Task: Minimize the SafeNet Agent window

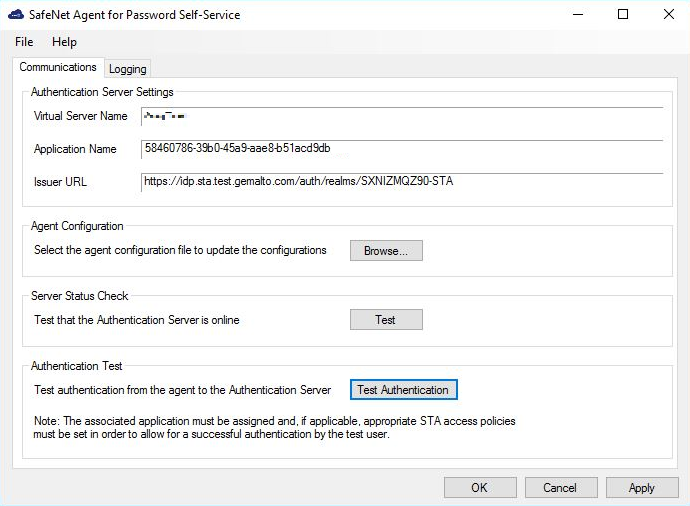Action: [578, 15]
